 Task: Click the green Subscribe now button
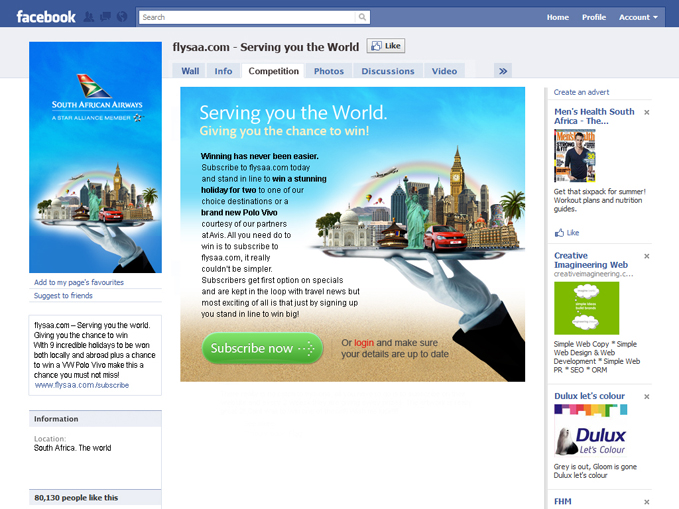pyautogui.click(x=262, y=348)
